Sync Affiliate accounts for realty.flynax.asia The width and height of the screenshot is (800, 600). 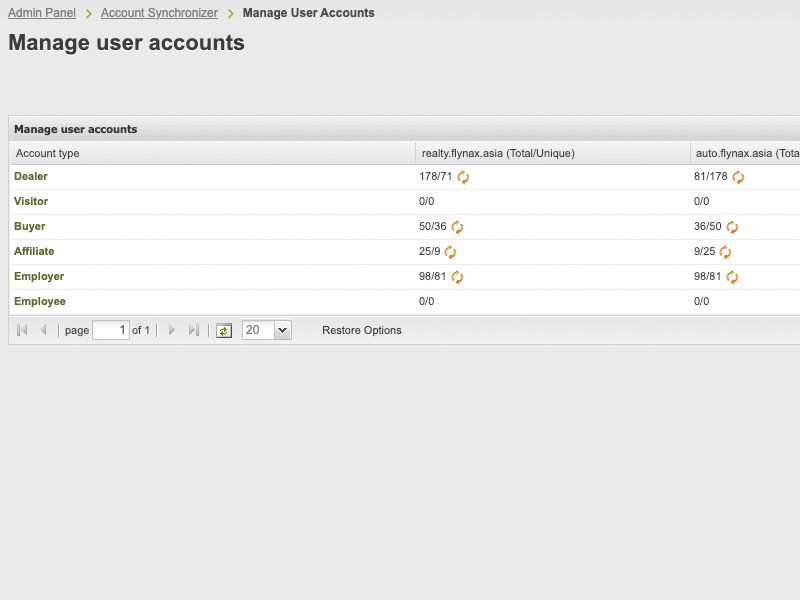point(450,252)
